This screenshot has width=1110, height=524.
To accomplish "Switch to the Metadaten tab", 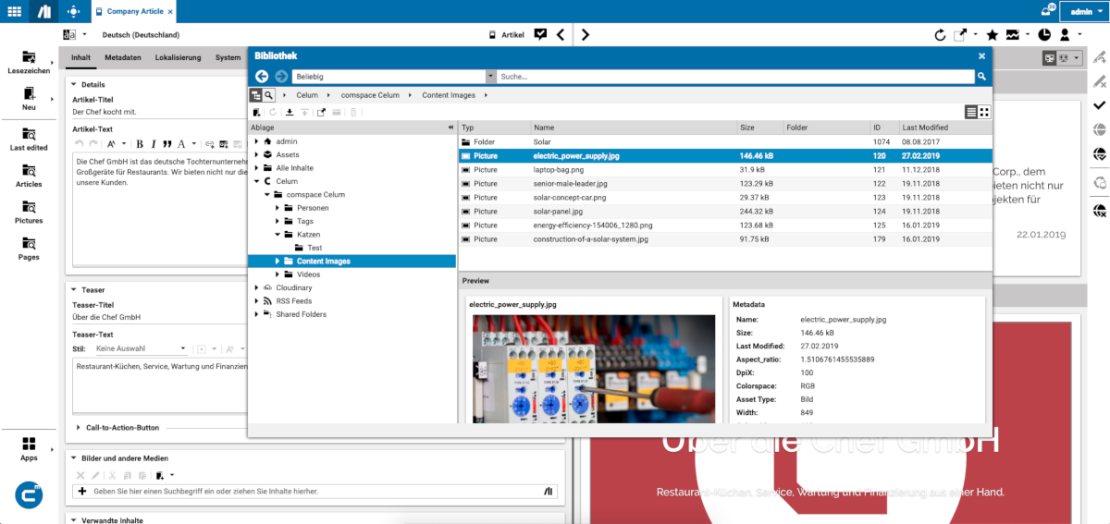I will 123,57.
